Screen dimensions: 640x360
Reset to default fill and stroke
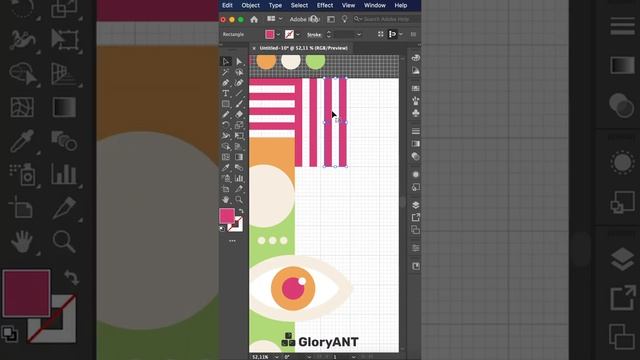point(222,229)
